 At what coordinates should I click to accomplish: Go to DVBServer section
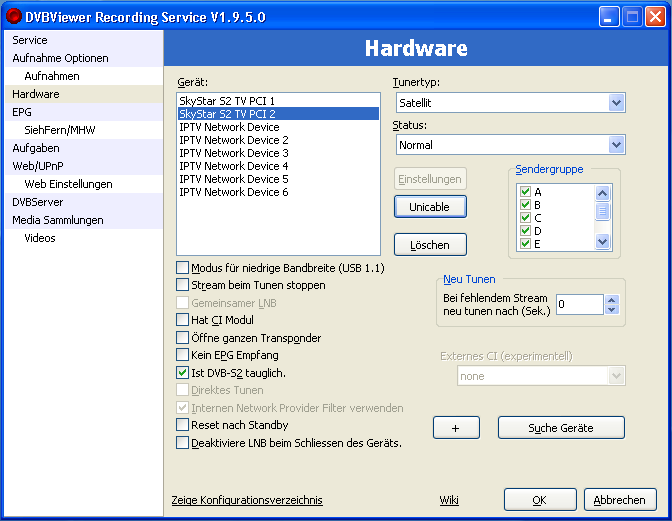38,202
